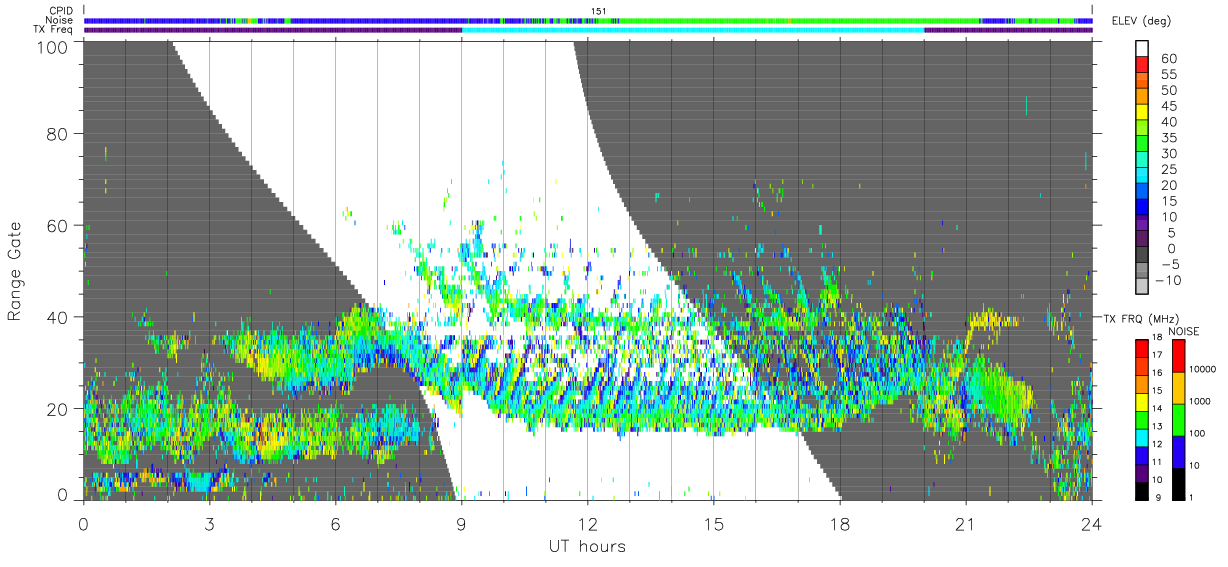This screenshot has height=567, width=1228.
Task: Click the x-axis tick label 9
Action: coord(461,523)
